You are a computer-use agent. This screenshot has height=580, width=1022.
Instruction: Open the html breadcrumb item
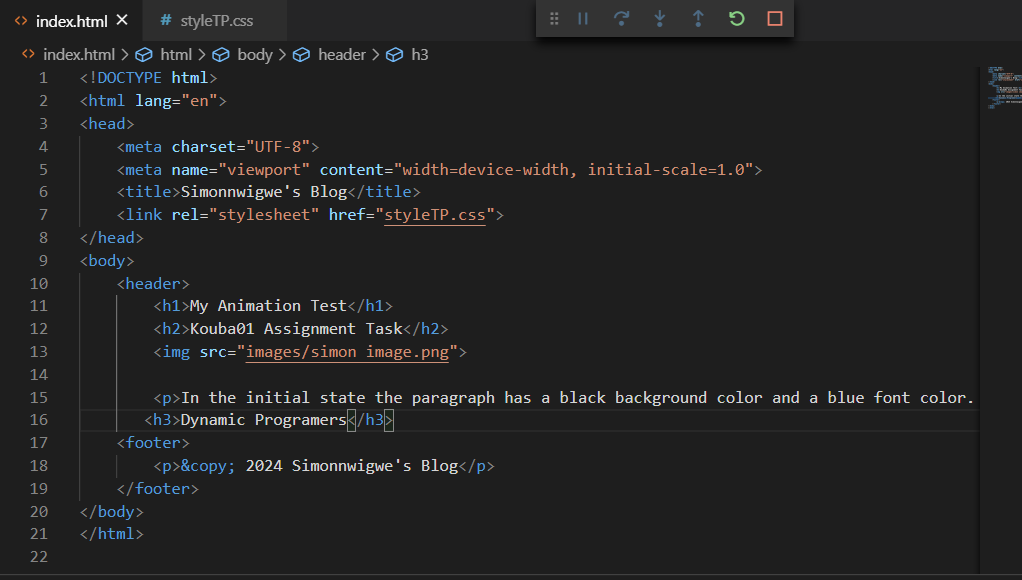point(176,55)
